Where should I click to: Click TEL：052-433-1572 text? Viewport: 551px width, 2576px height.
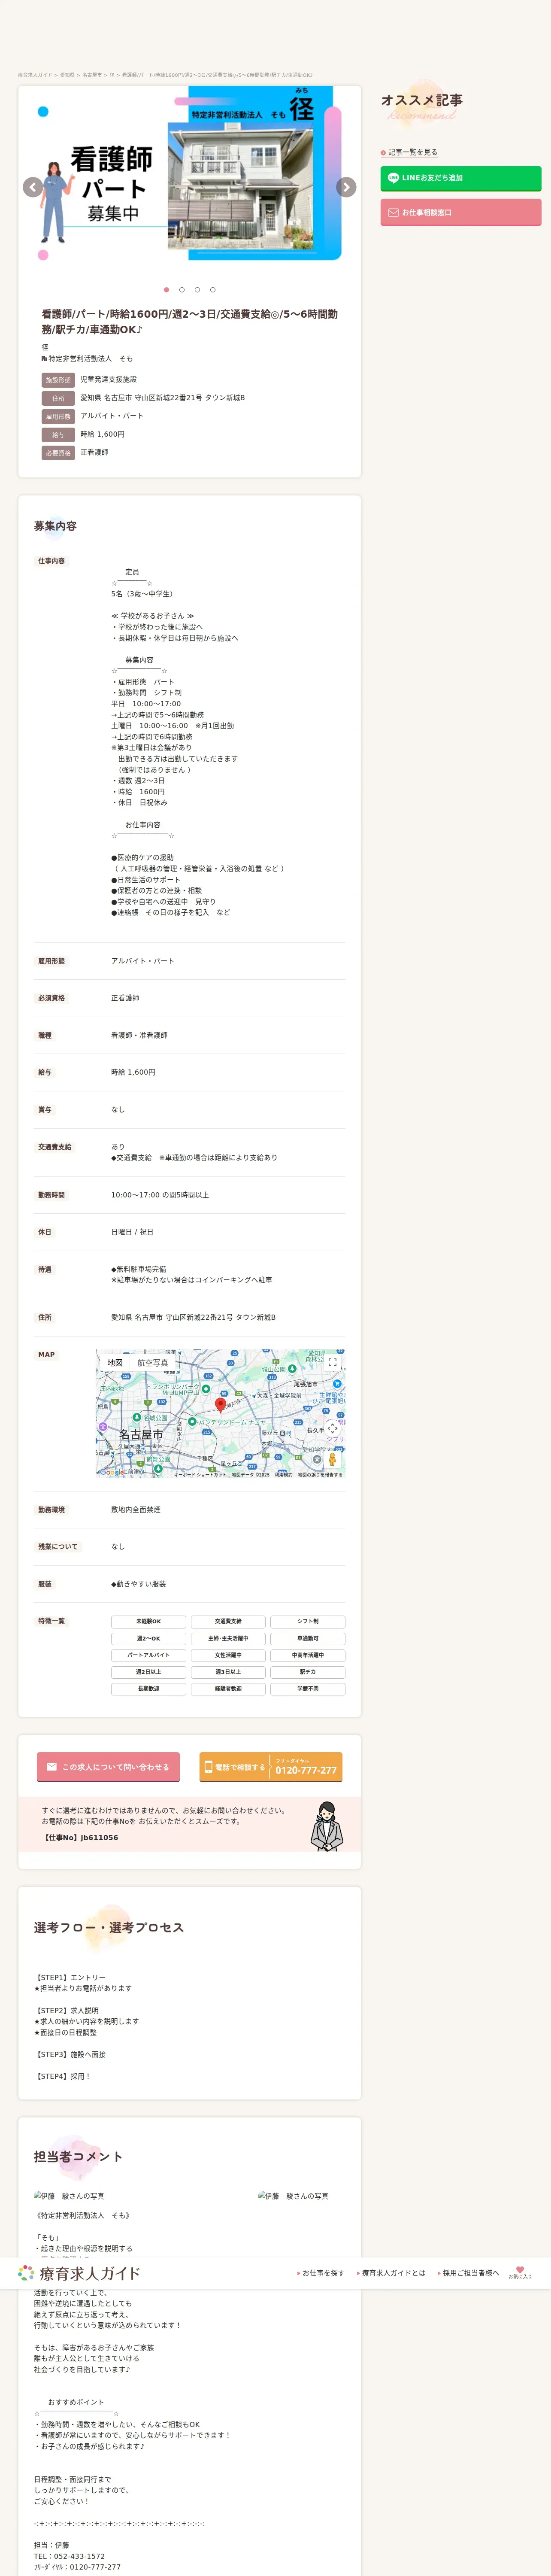69,2556
